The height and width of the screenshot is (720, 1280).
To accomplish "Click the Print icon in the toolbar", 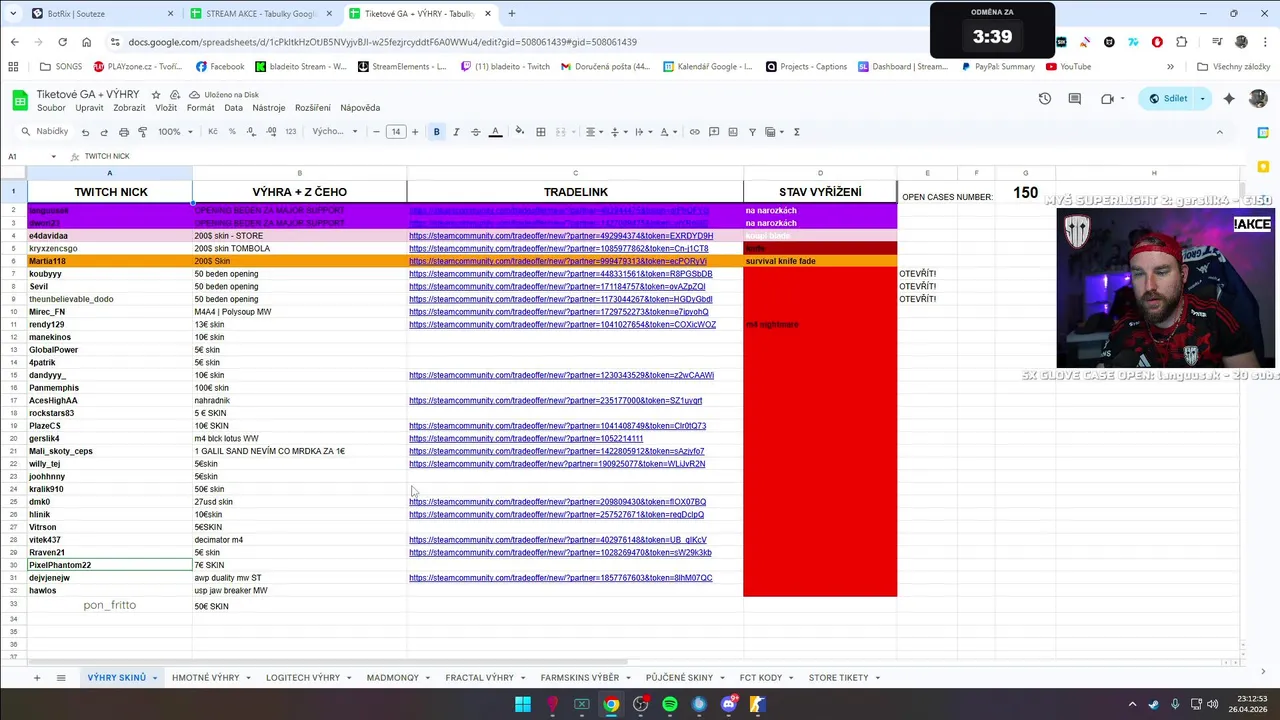I will [x=124, y=132].
